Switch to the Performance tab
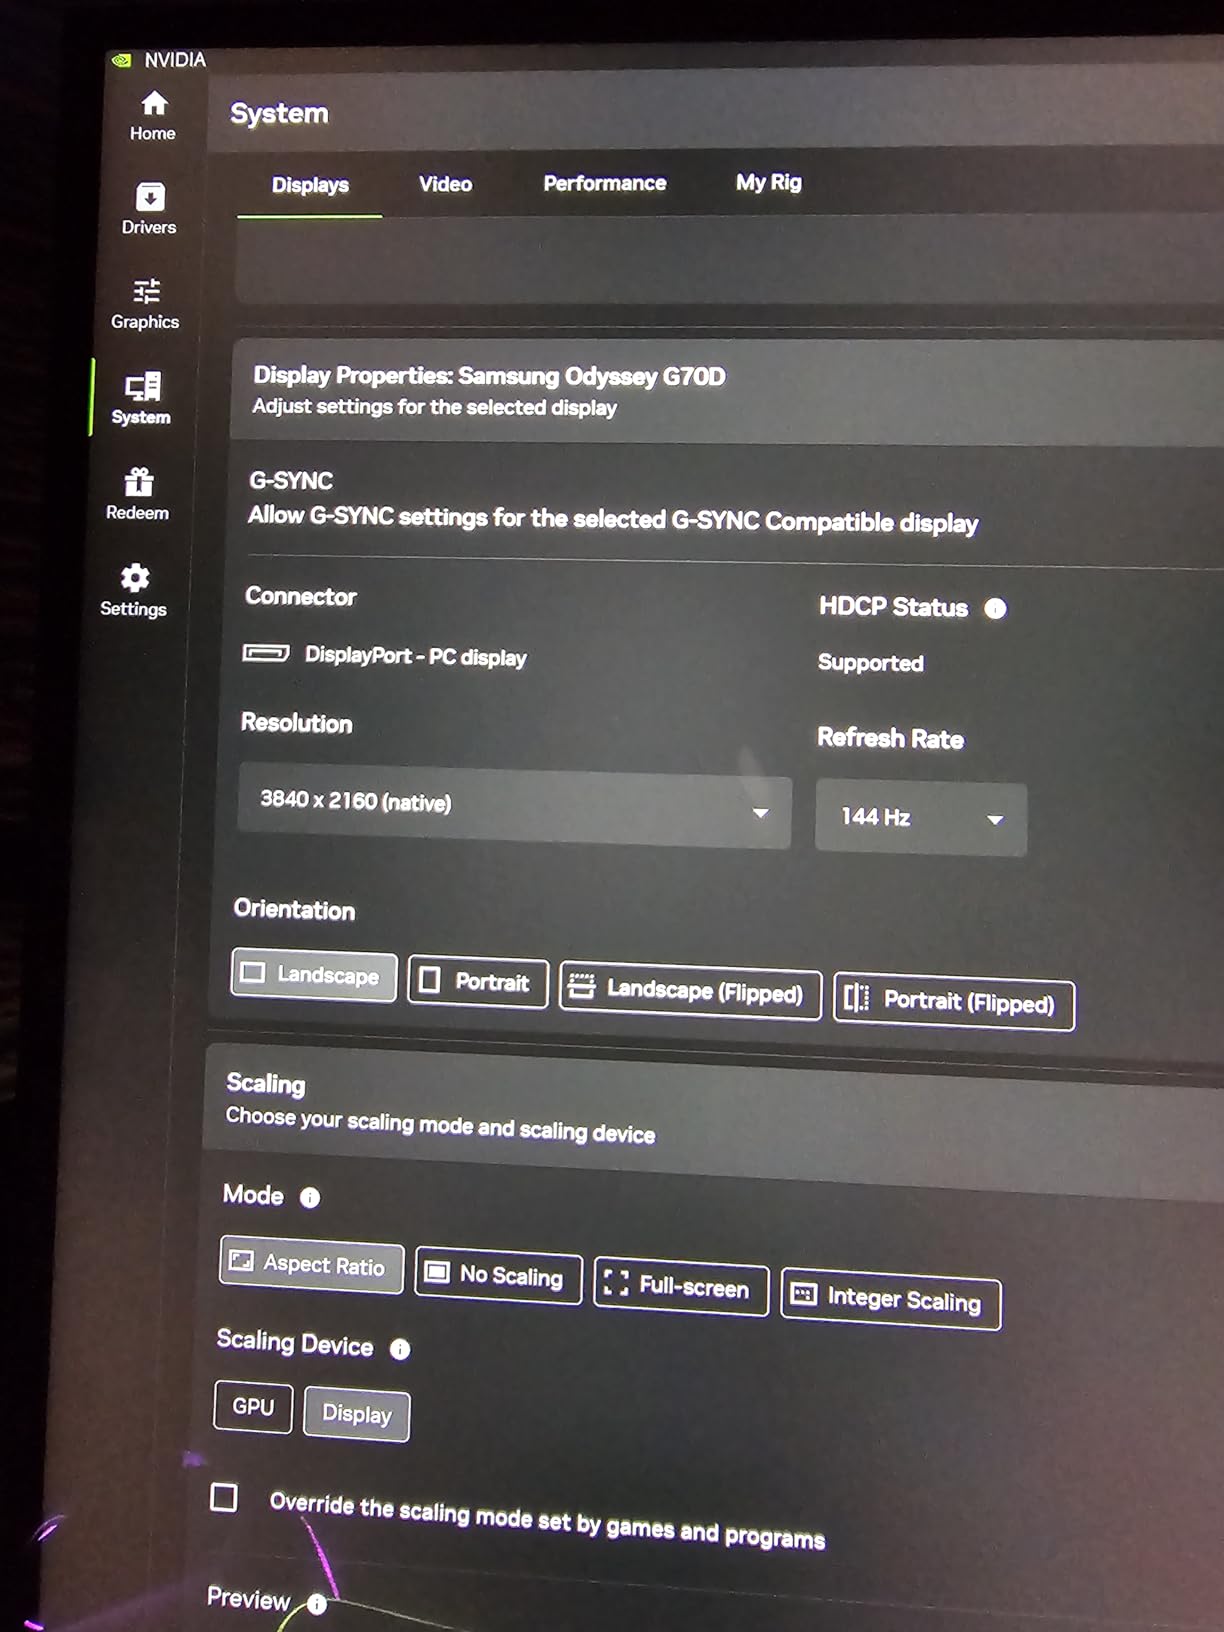 point(604,183)
